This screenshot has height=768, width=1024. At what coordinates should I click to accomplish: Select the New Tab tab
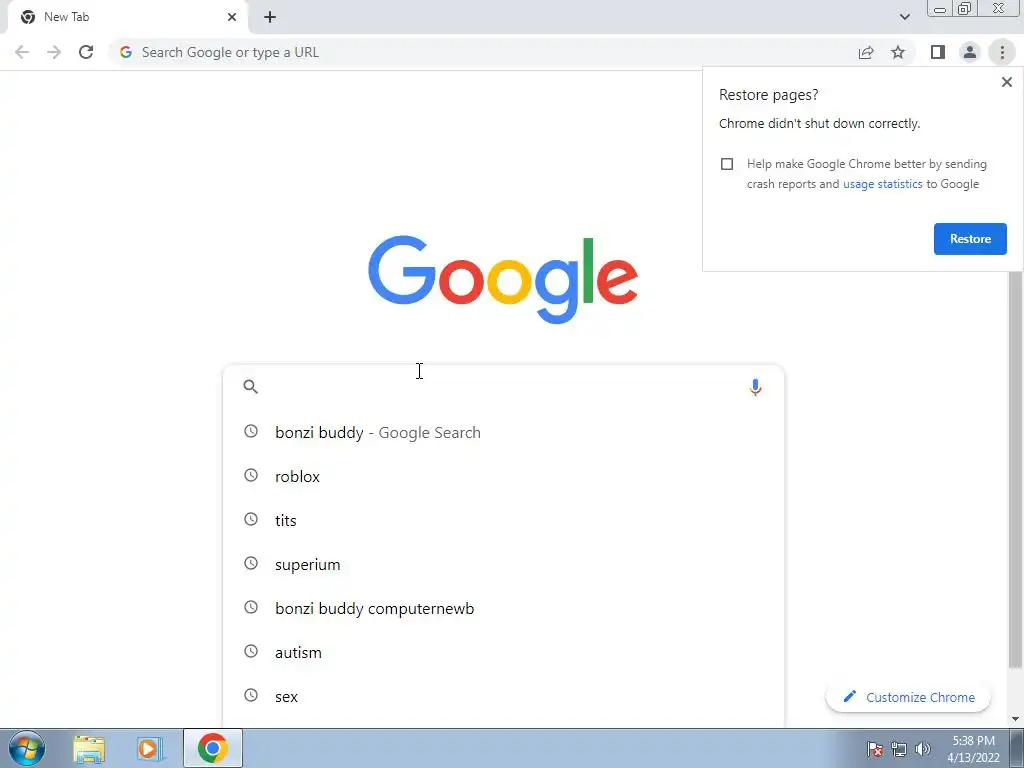[x=127, y=17]
